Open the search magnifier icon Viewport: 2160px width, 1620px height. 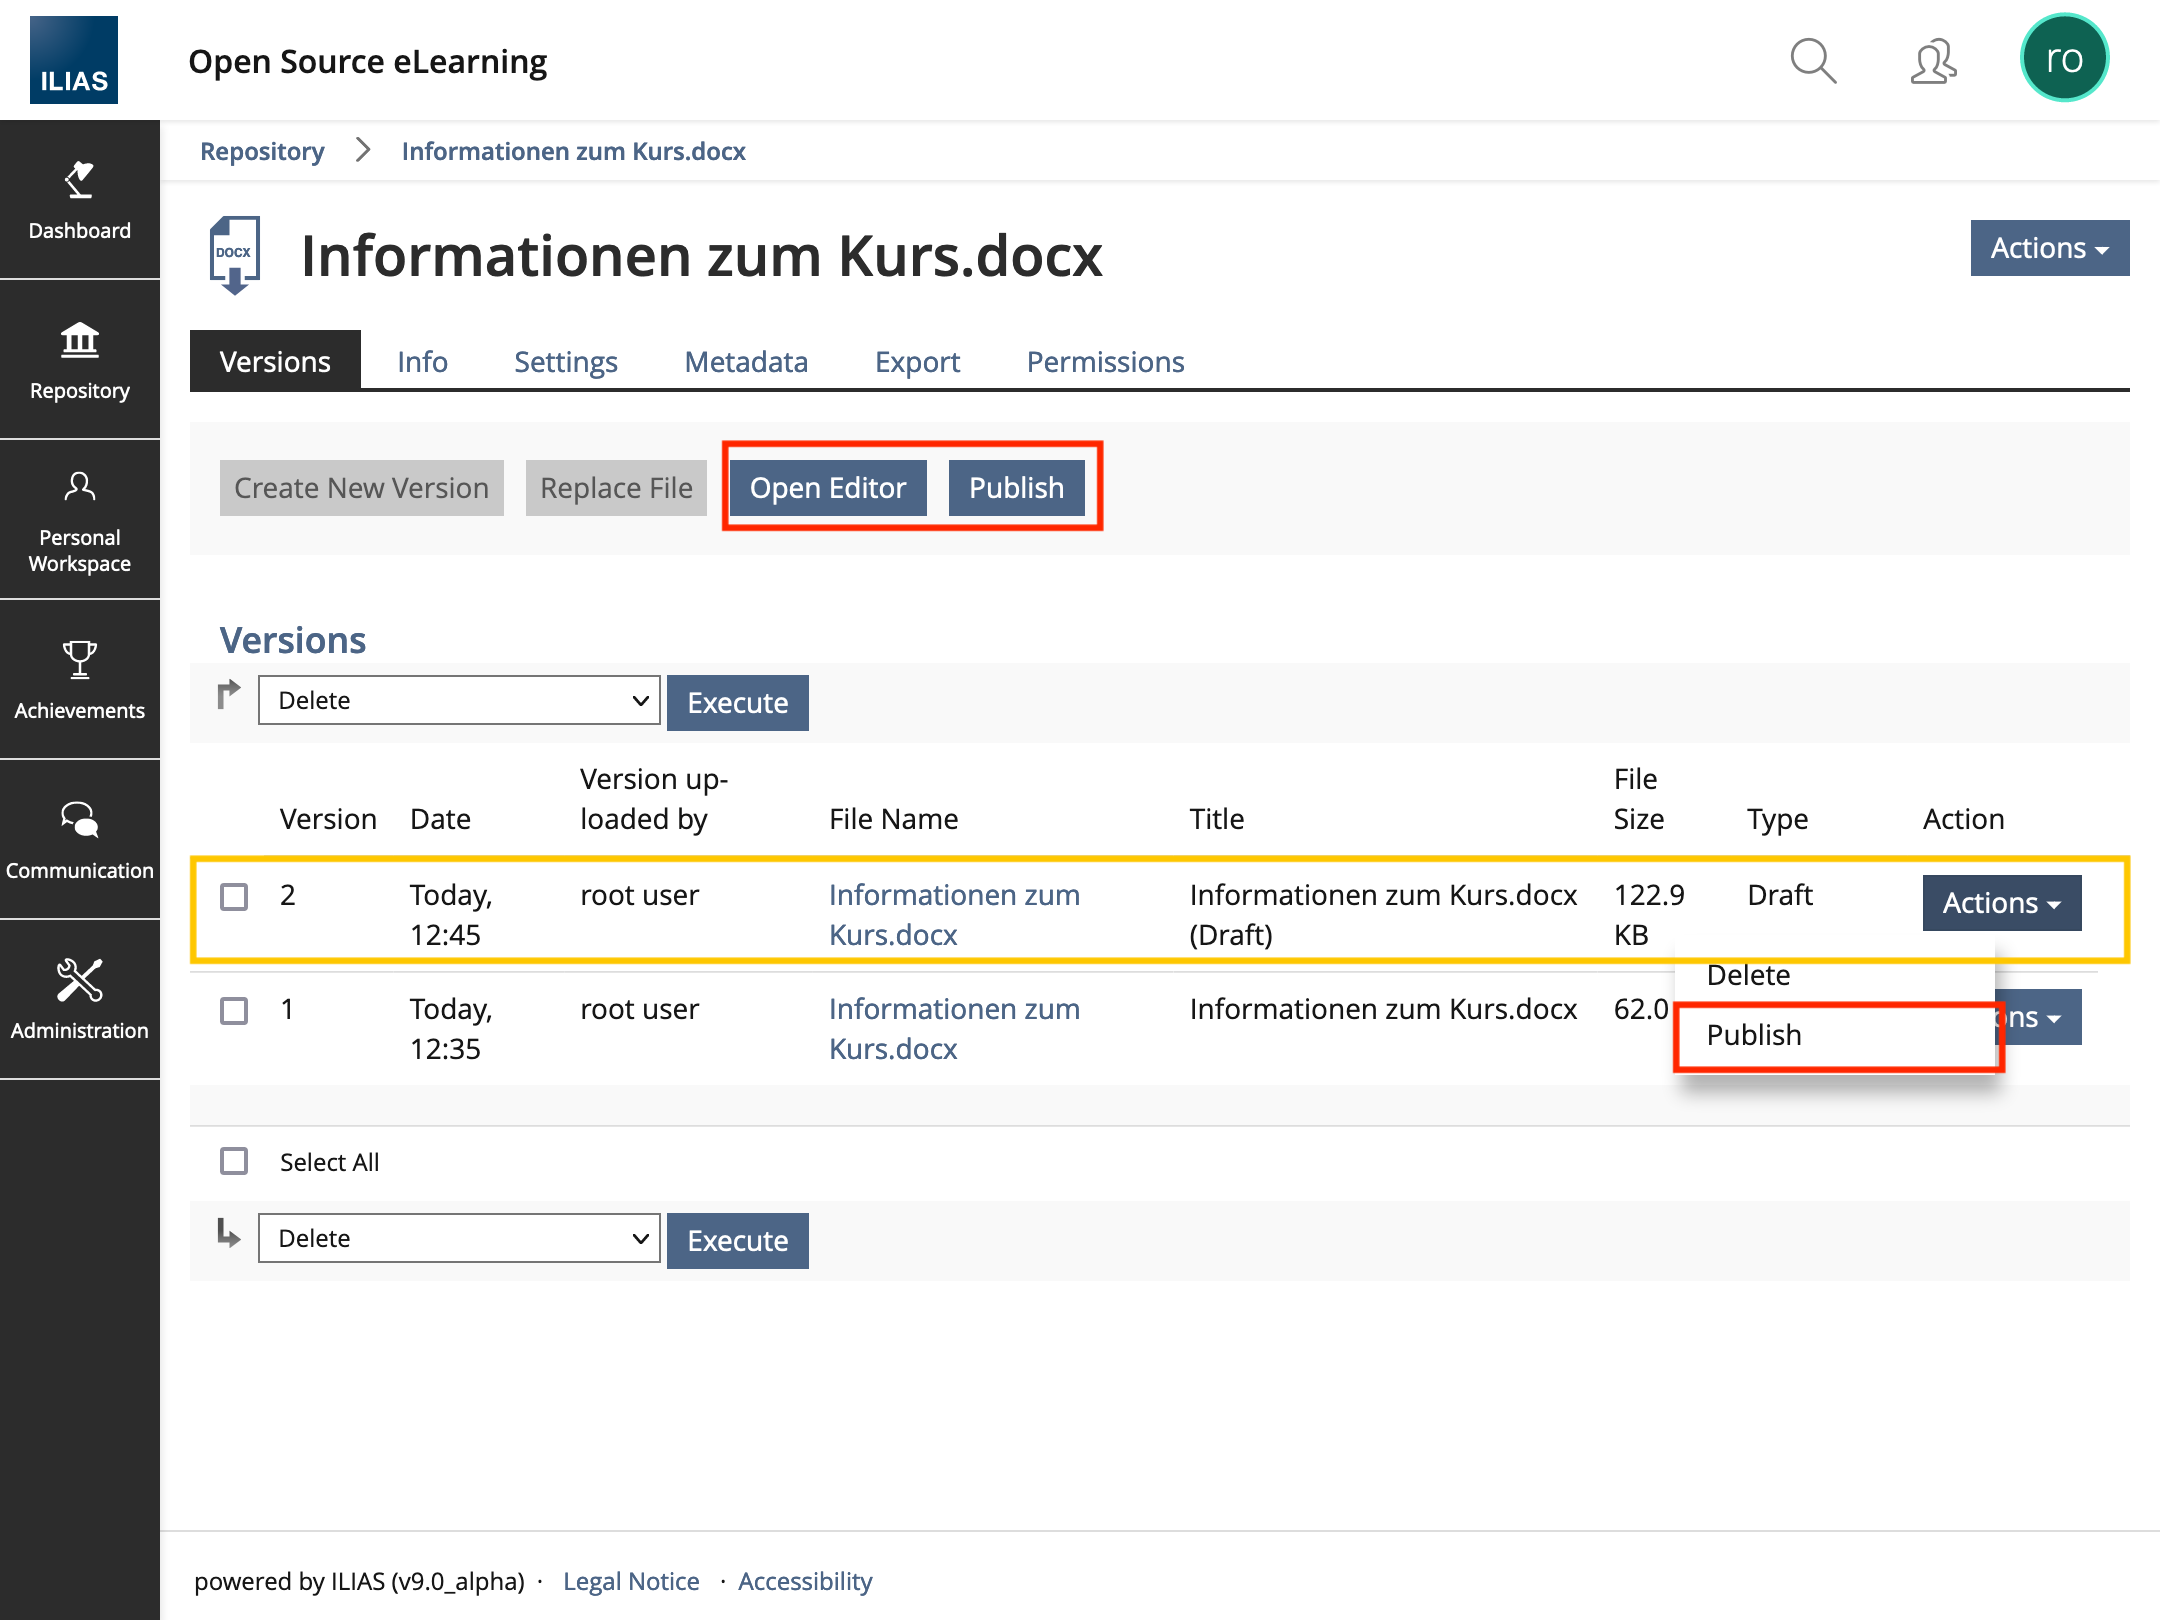(x=1812, y=62)
